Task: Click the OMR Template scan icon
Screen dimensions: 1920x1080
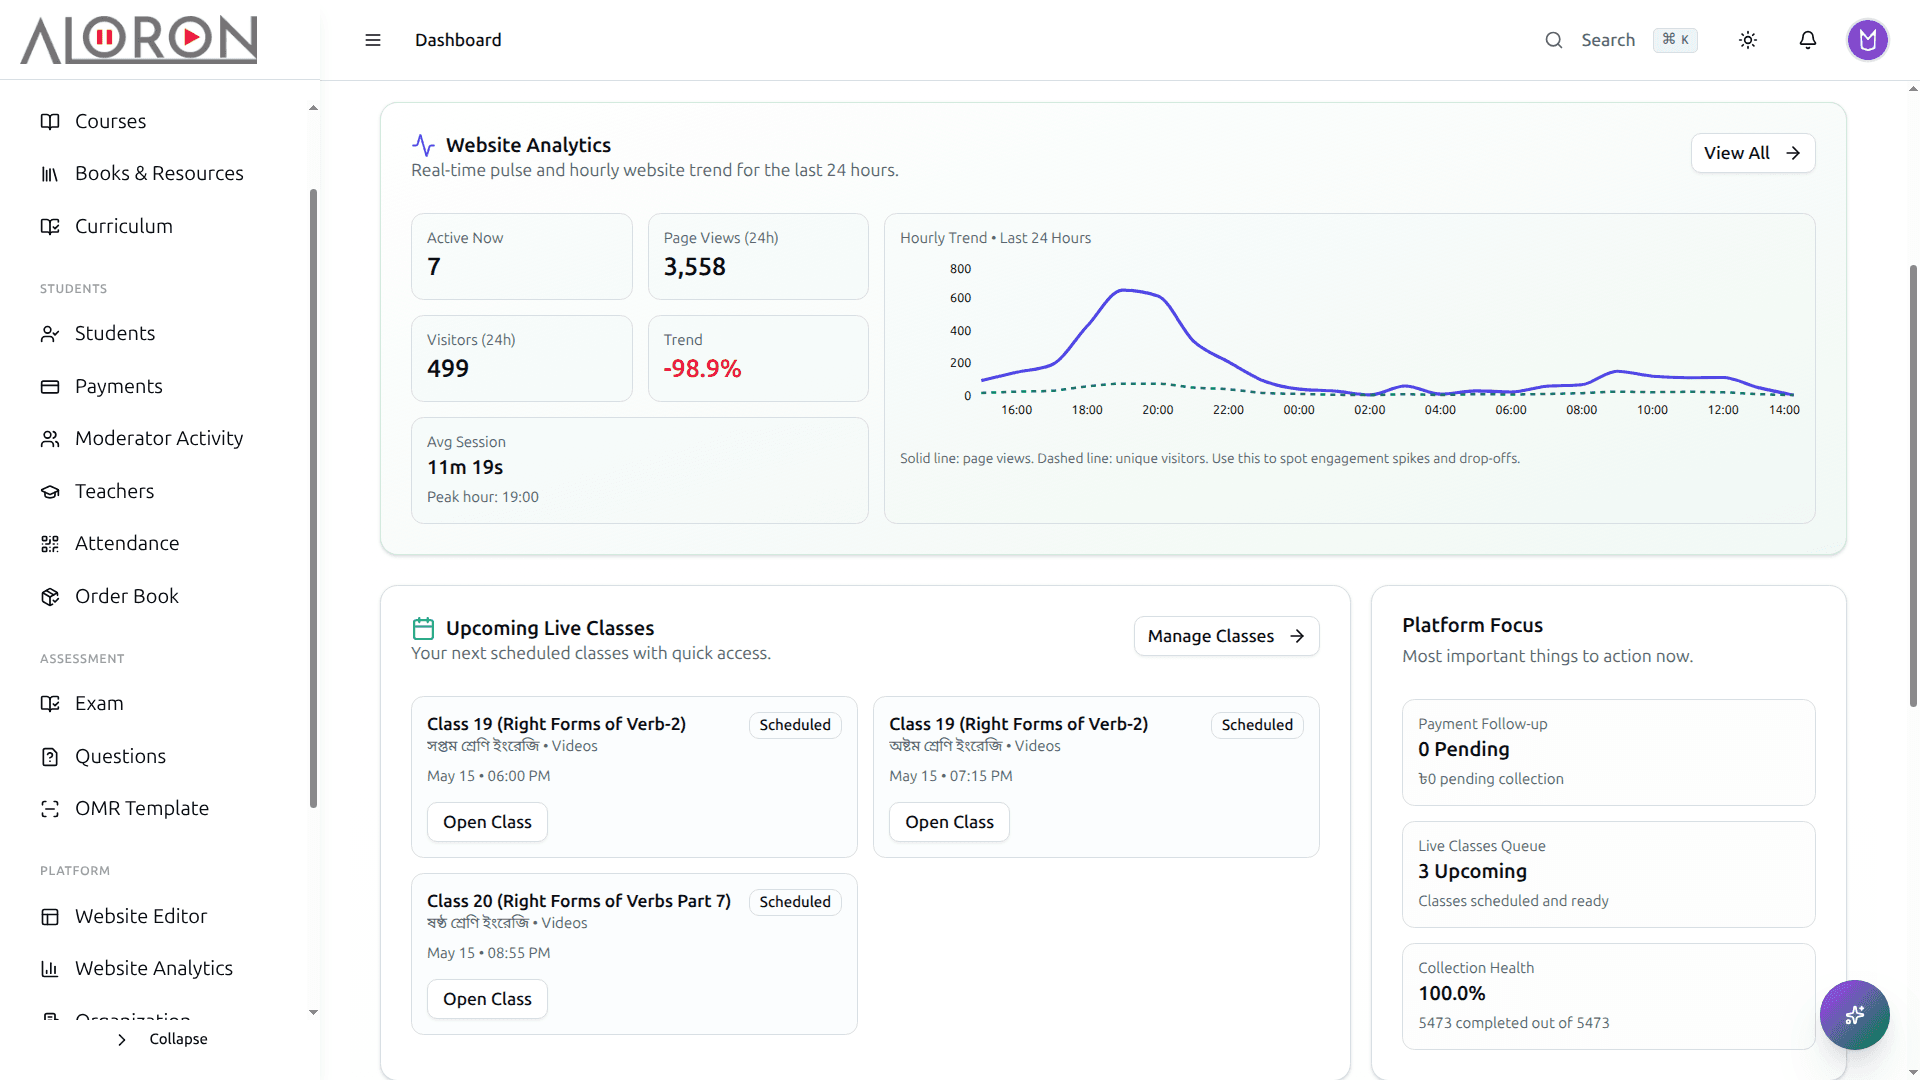Action: point(50,808)
